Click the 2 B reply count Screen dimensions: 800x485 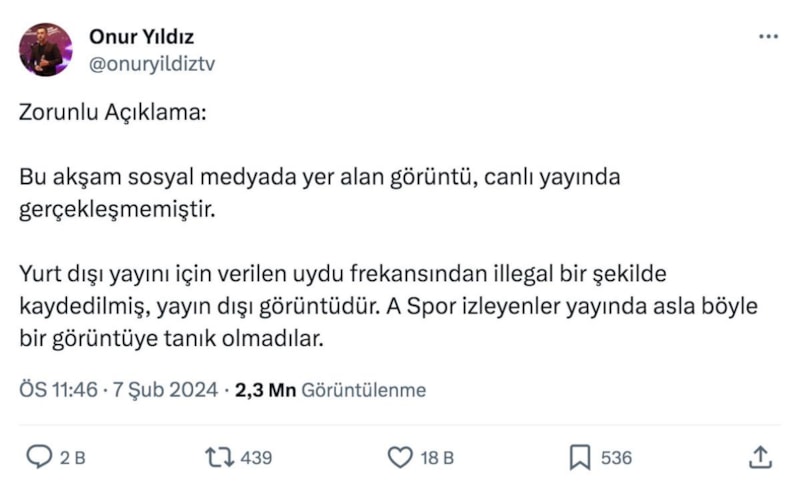click(x=72, y=458)
